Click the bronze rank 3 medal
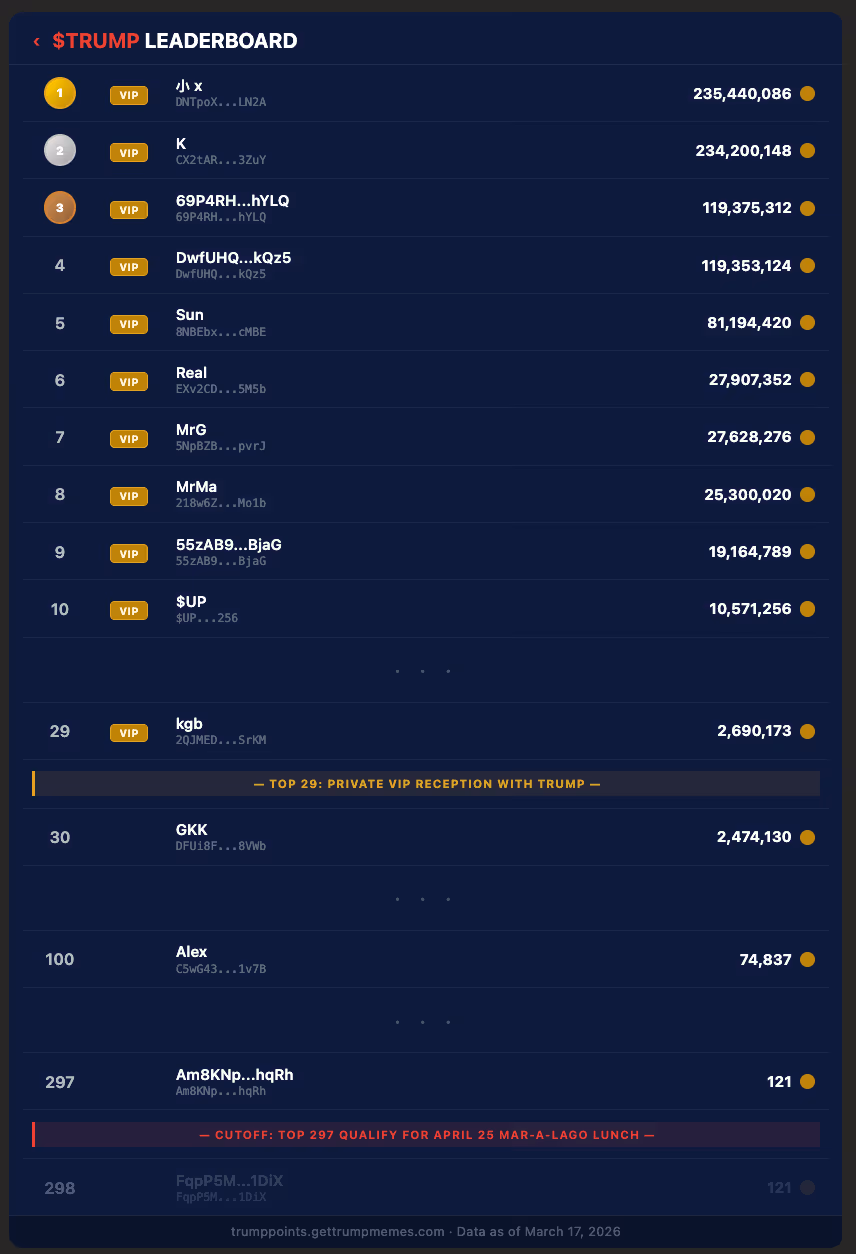Screen dimensions: 856x1254 pos(60,208)
